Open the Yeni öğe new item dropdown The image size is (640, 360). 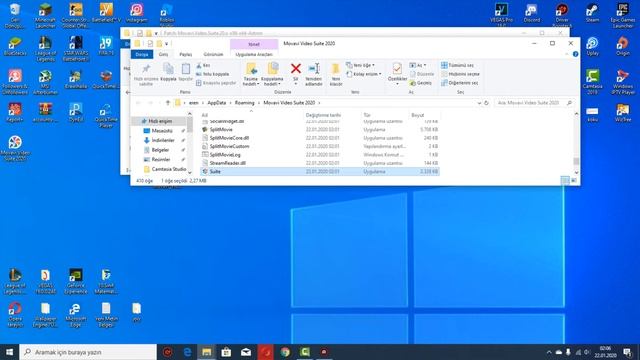360,65
